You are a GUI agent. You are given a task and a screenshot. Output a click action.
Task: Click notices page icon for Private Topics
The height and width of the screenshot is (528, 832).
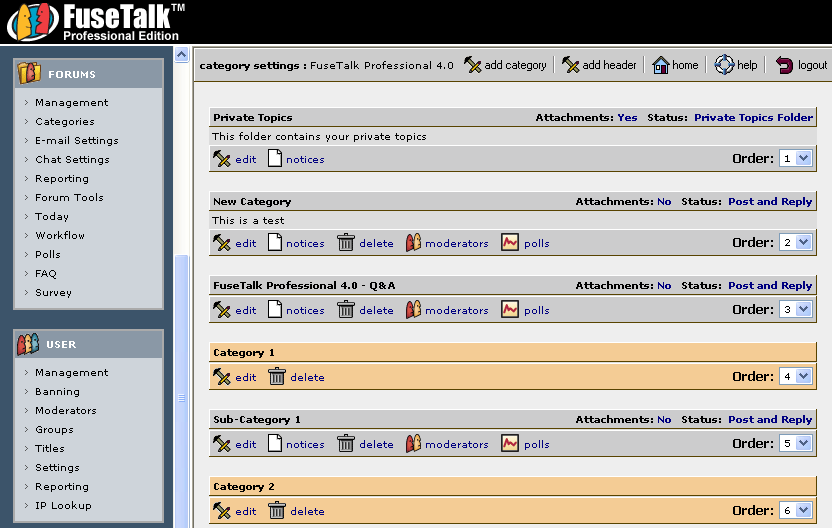[x=275, y=158]
